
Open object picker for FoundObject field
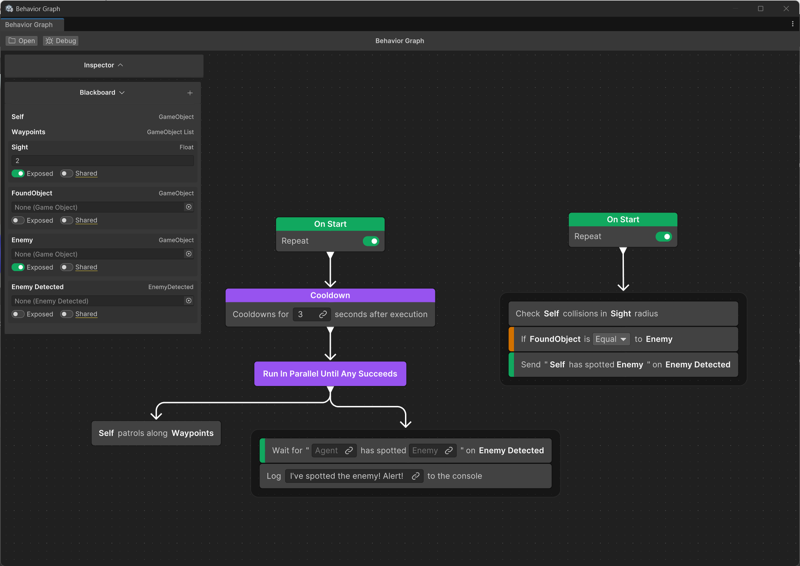[x=189, y=207]
